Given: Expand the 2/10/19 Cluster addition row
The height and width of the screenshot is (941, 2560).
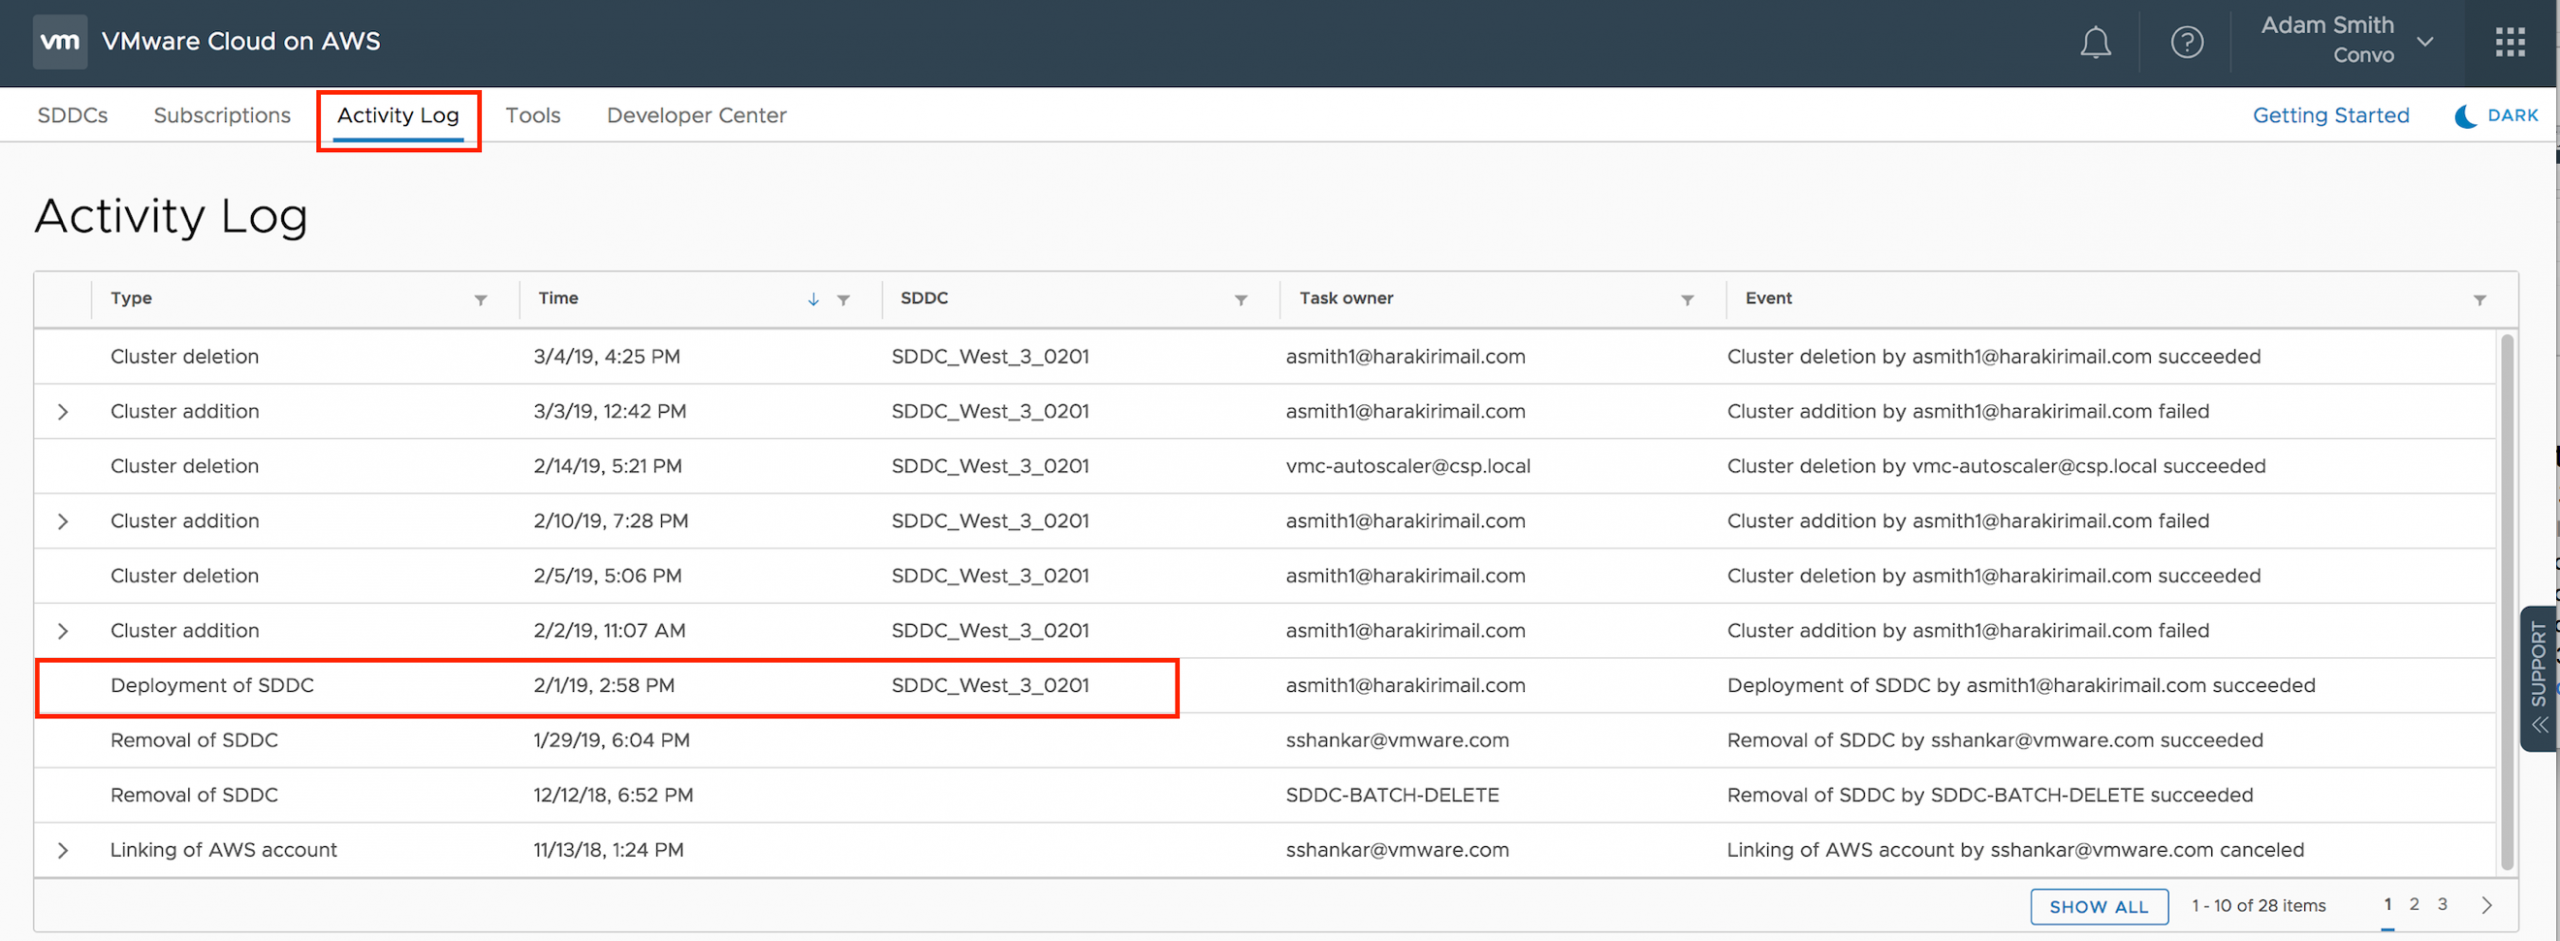Looking at the screenshot, I should tap(63, 522).
